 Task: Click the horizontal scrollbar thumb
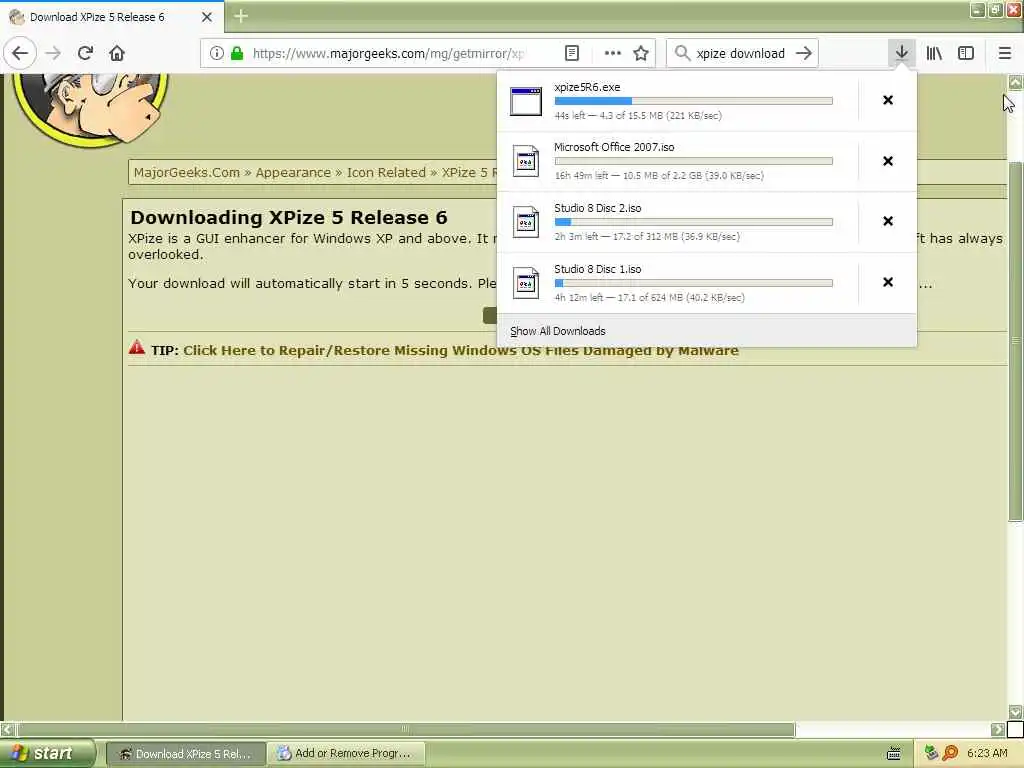point(405,729)
